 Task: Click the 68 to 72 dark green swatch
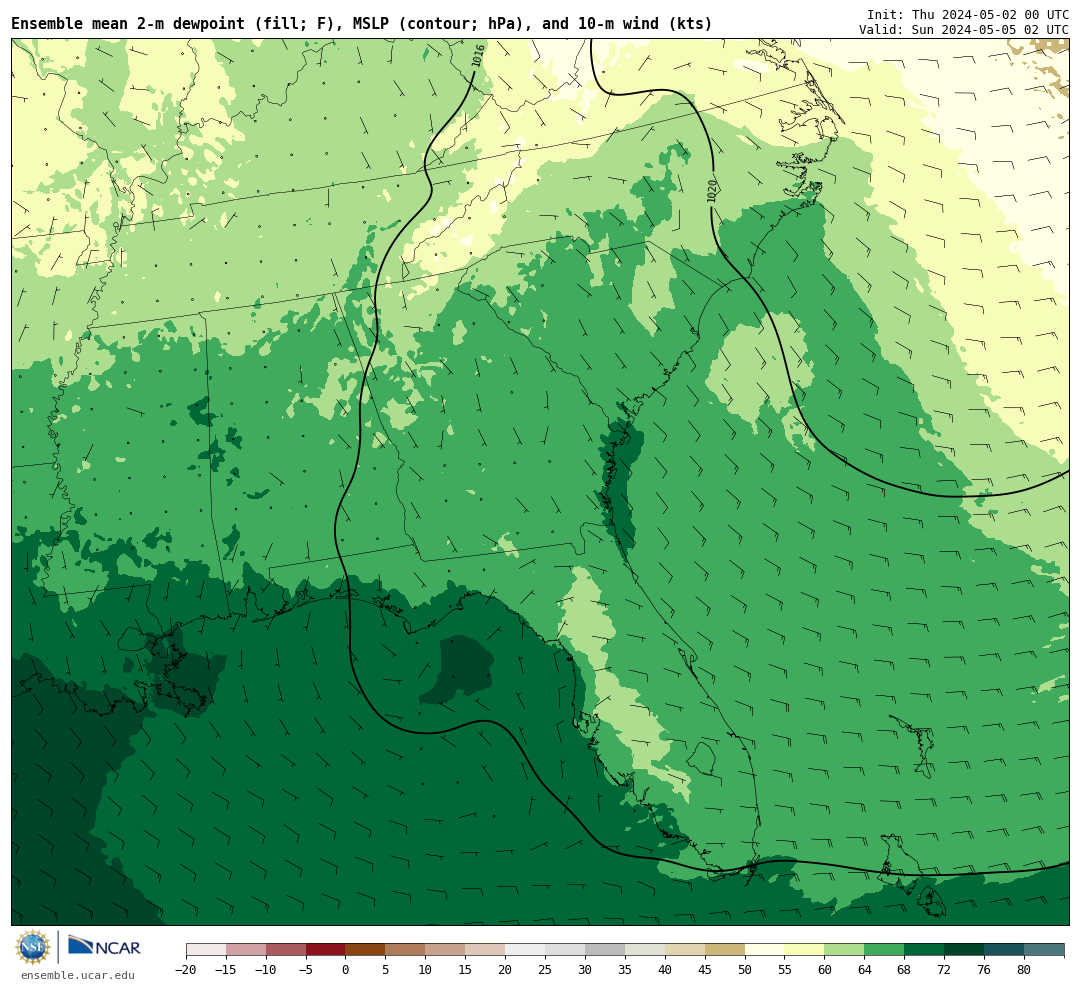point(925,950)
